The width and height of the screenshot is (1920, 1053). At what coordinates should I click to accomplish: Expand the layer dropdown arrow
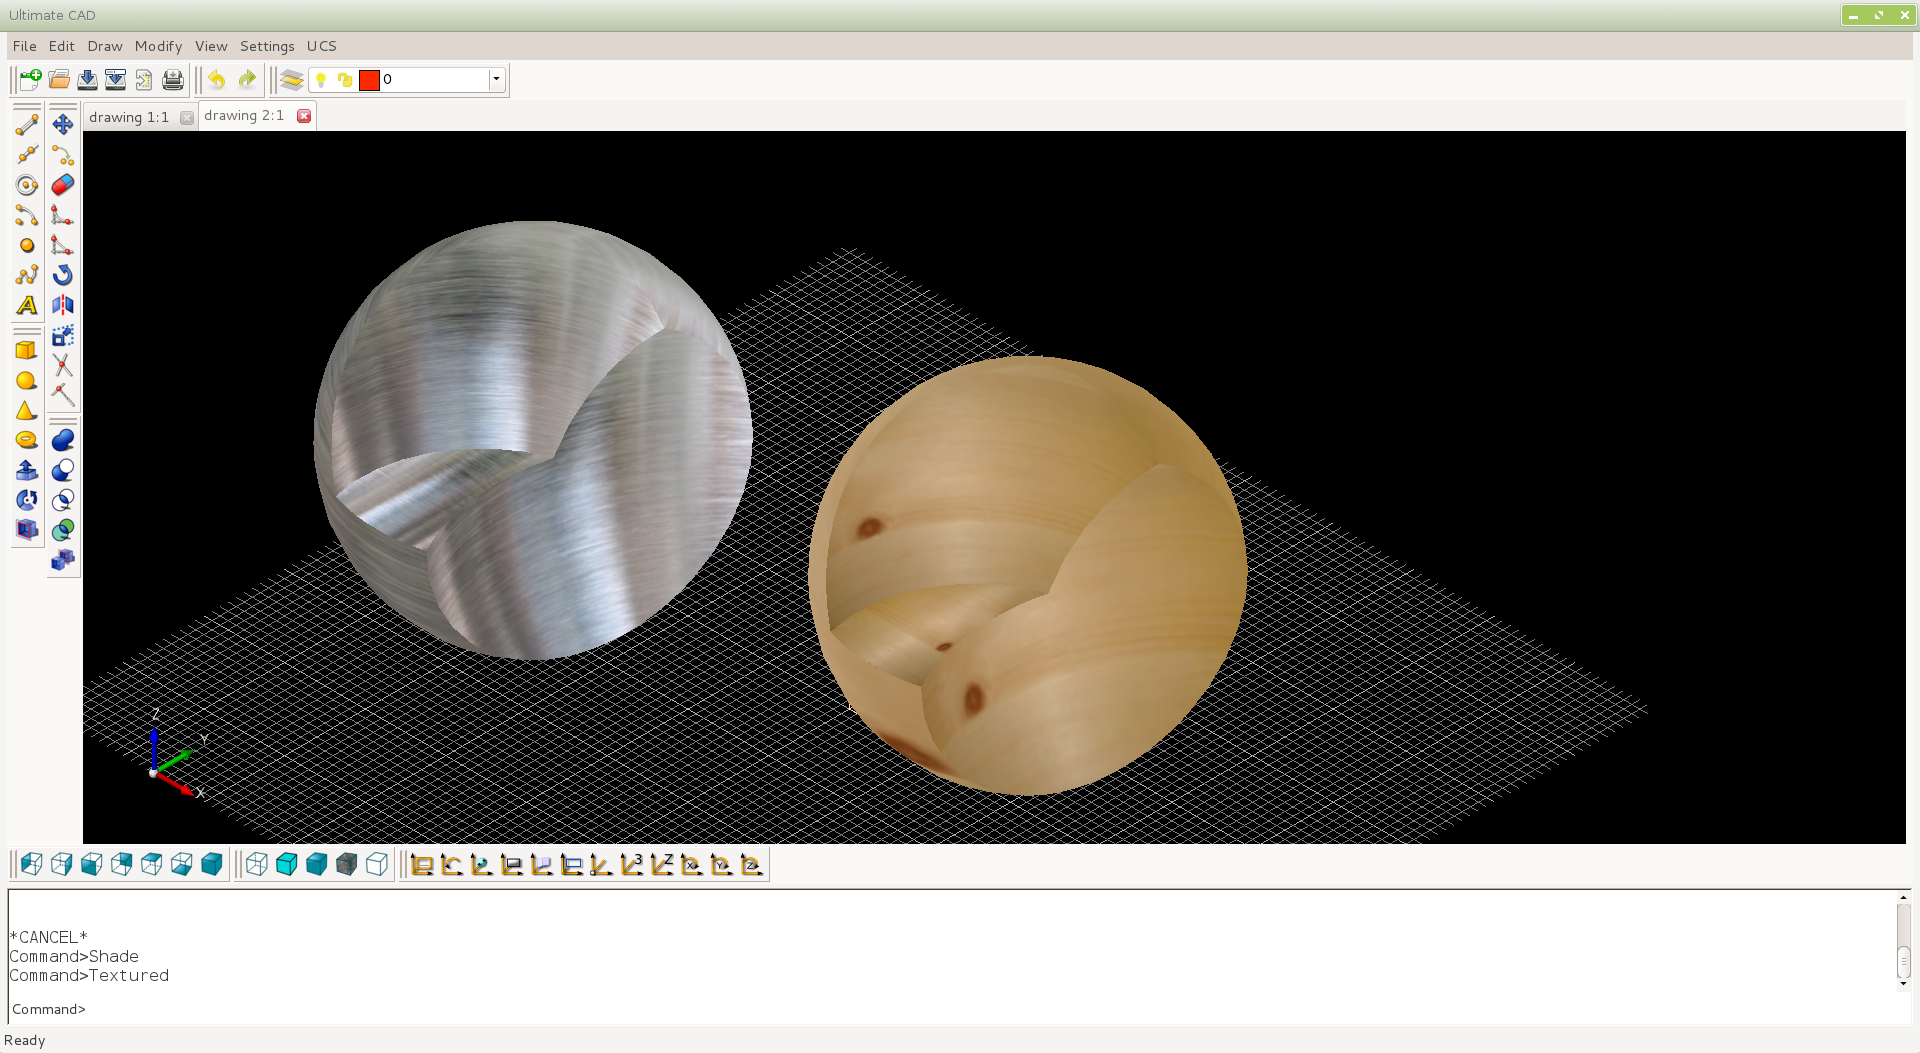(496, 80)
